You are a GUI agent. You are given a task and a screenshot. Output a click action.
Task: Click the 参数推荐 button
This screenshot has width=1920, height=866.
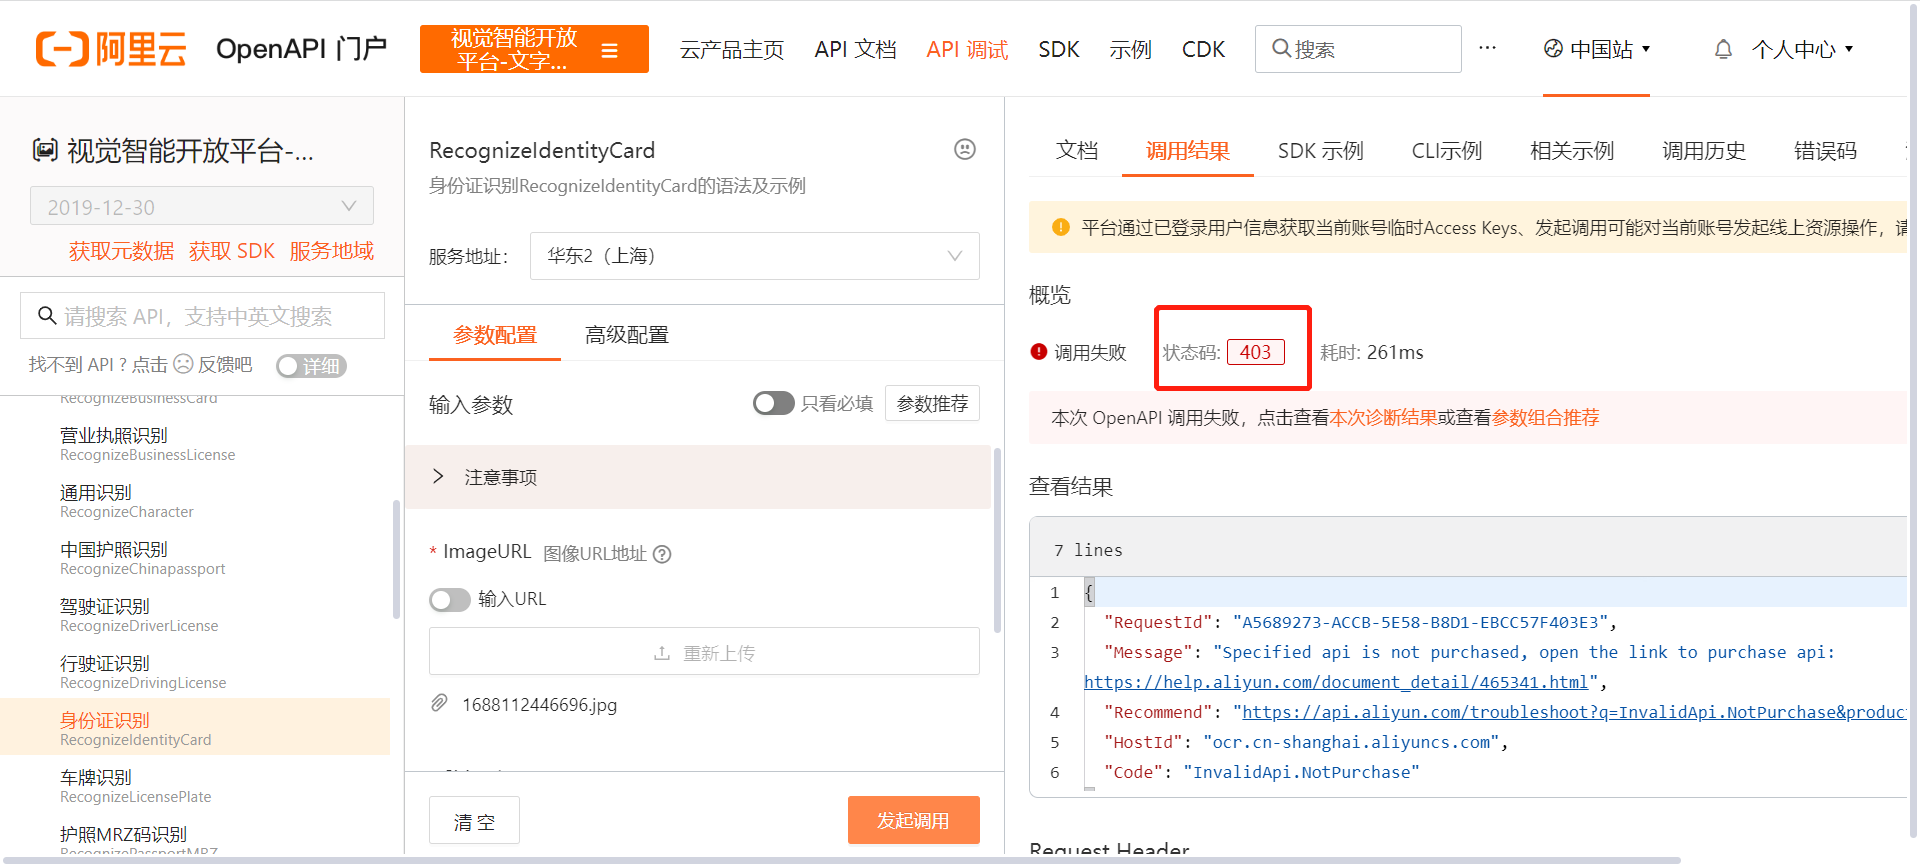pos(932,403)
